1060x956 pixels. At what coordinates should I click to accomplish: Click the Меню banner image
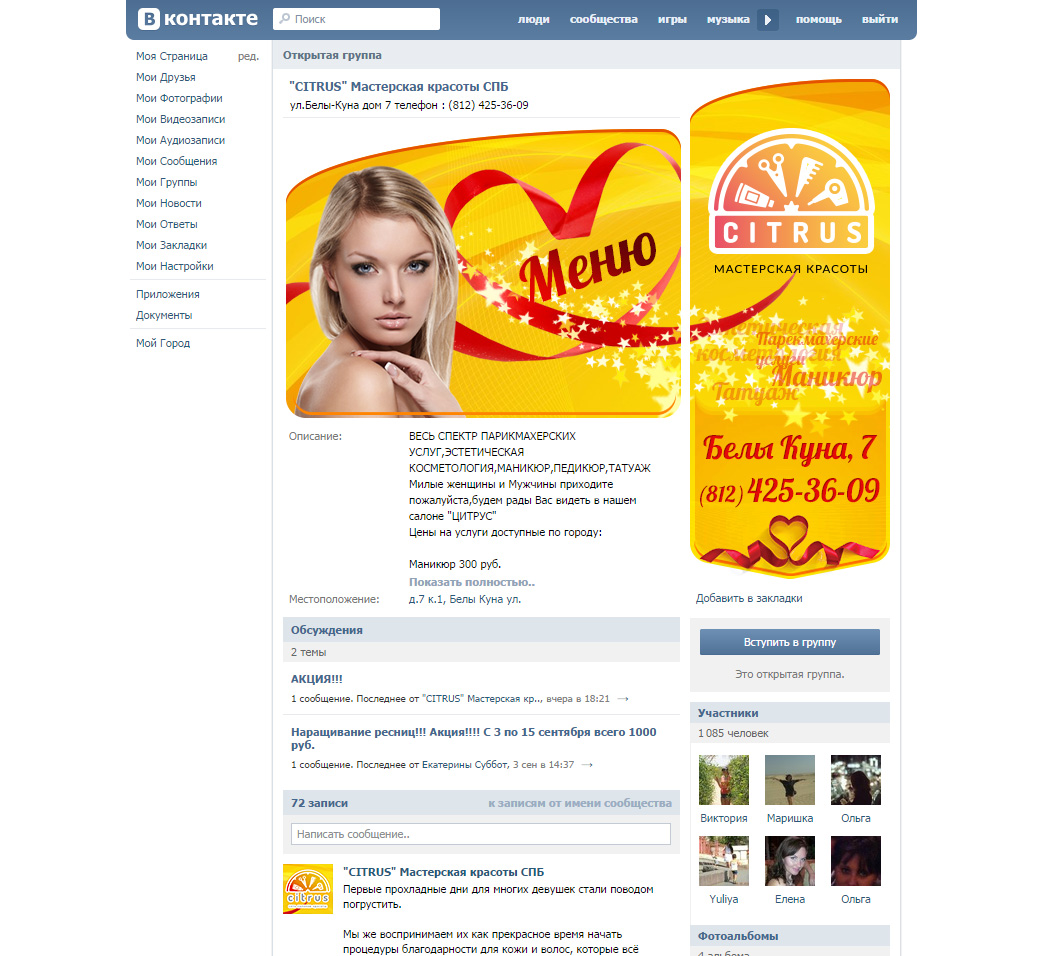tap(483, 273)
